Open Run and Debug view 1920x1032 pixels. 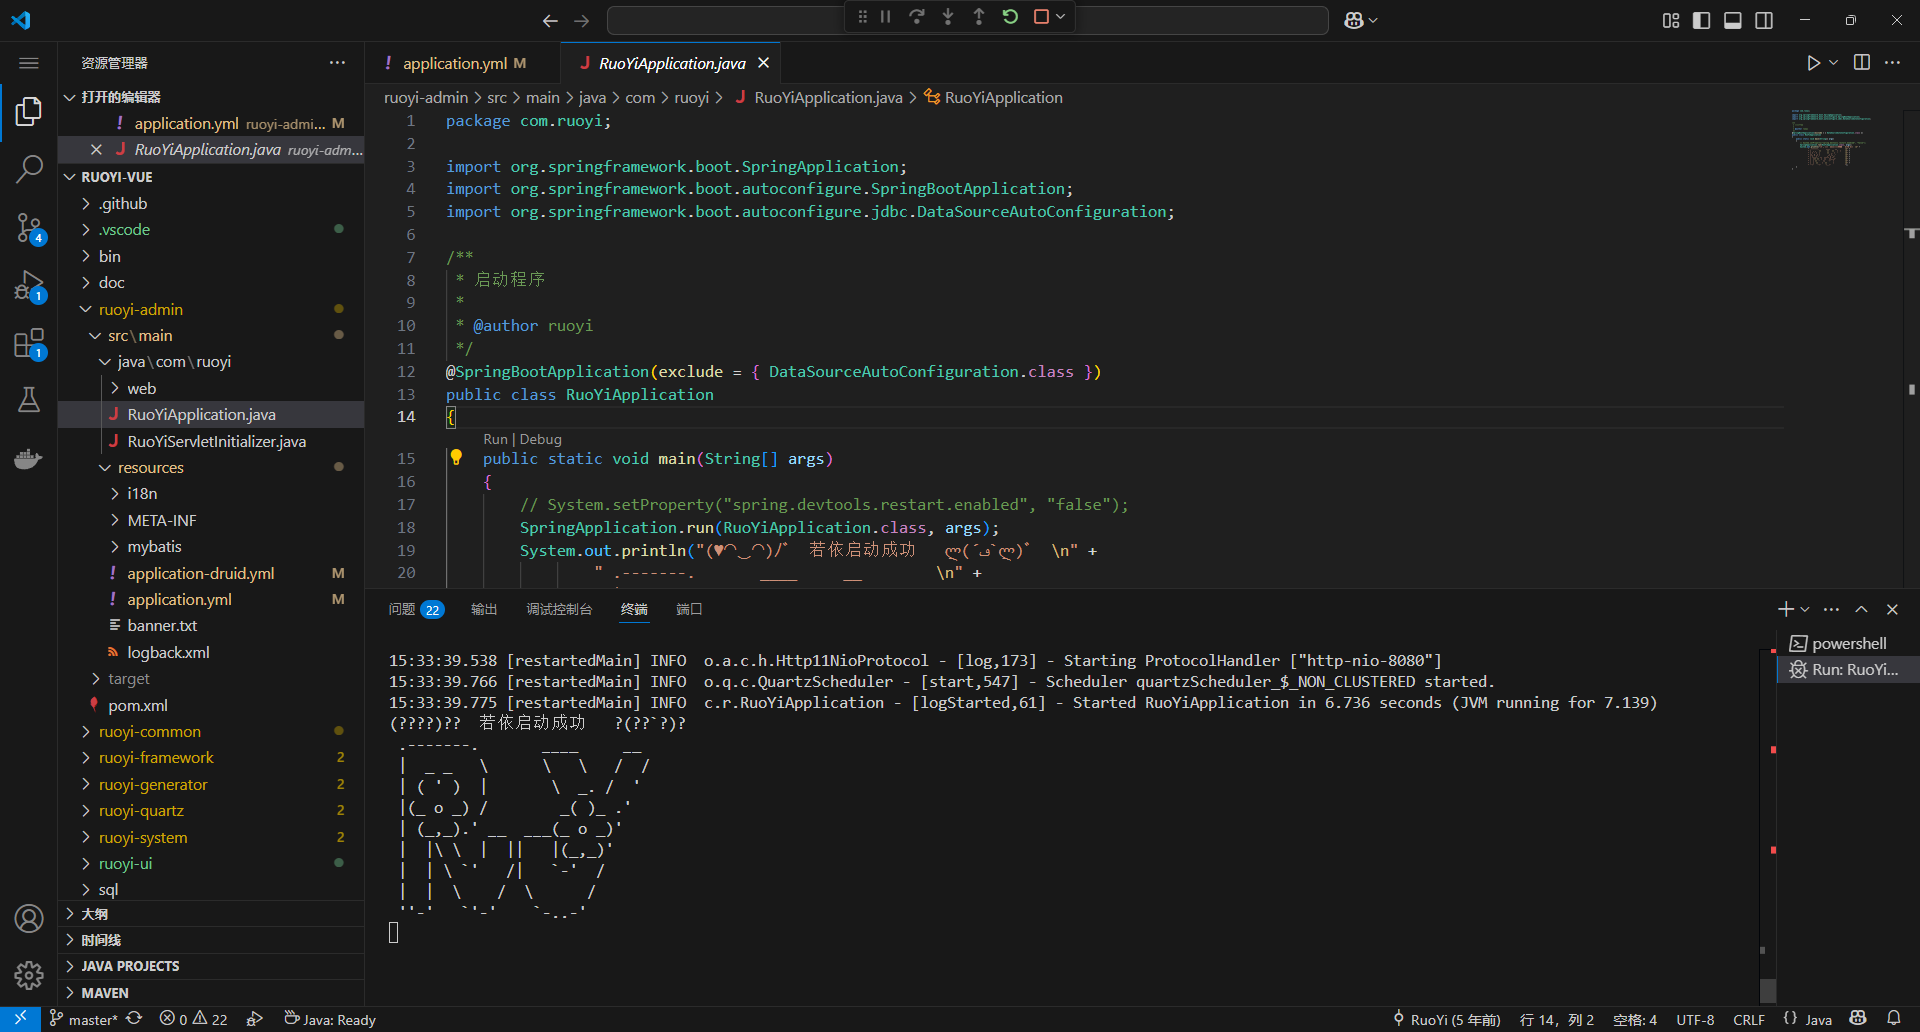click(29, 287)
